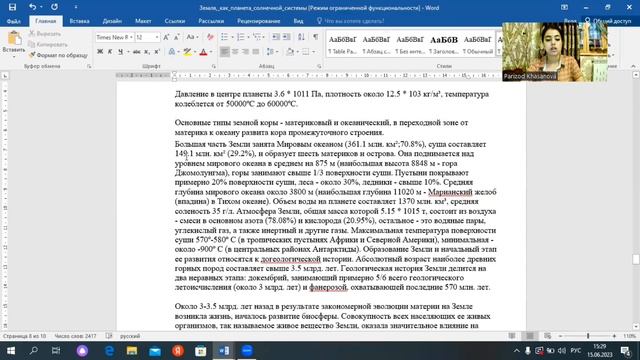Toggle superscript formatting
The width and height of the screenshot is (640, 360).
point(157,52)
